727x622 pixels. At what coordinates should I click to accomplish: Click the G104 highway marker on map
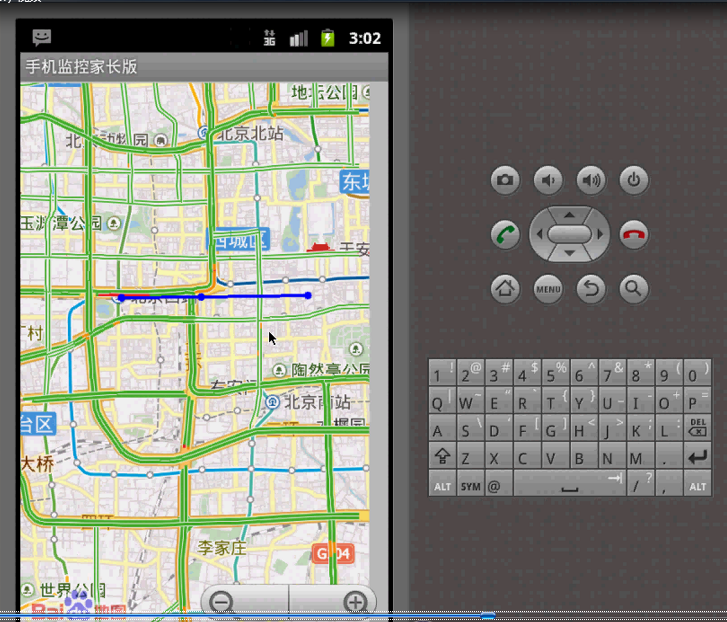[x=333, y=553]
